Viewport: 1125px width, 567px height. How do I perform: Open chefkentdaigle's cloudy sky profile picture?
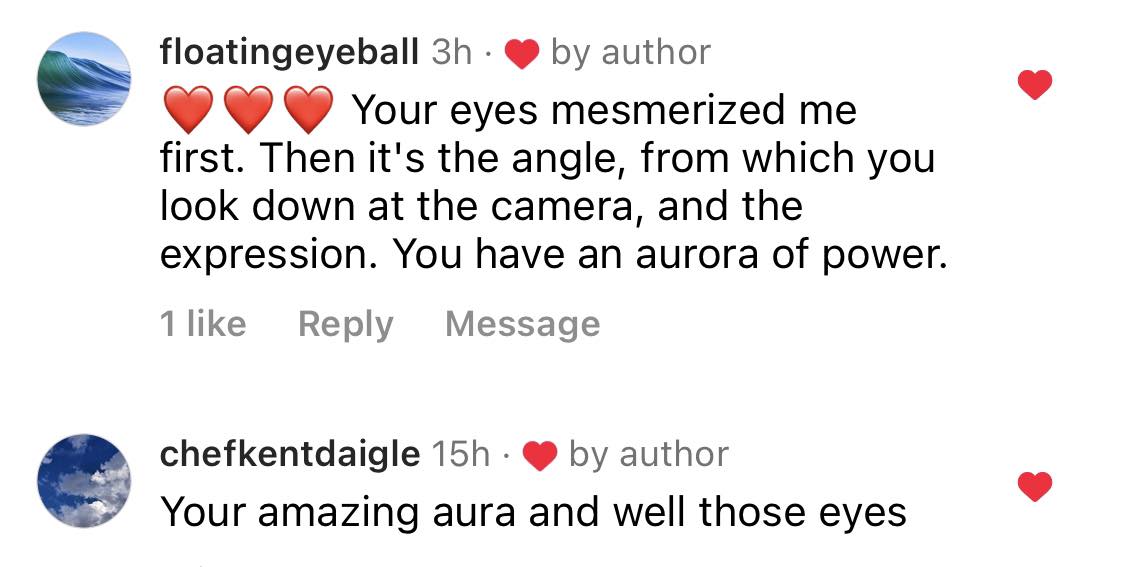coord(84,481)
